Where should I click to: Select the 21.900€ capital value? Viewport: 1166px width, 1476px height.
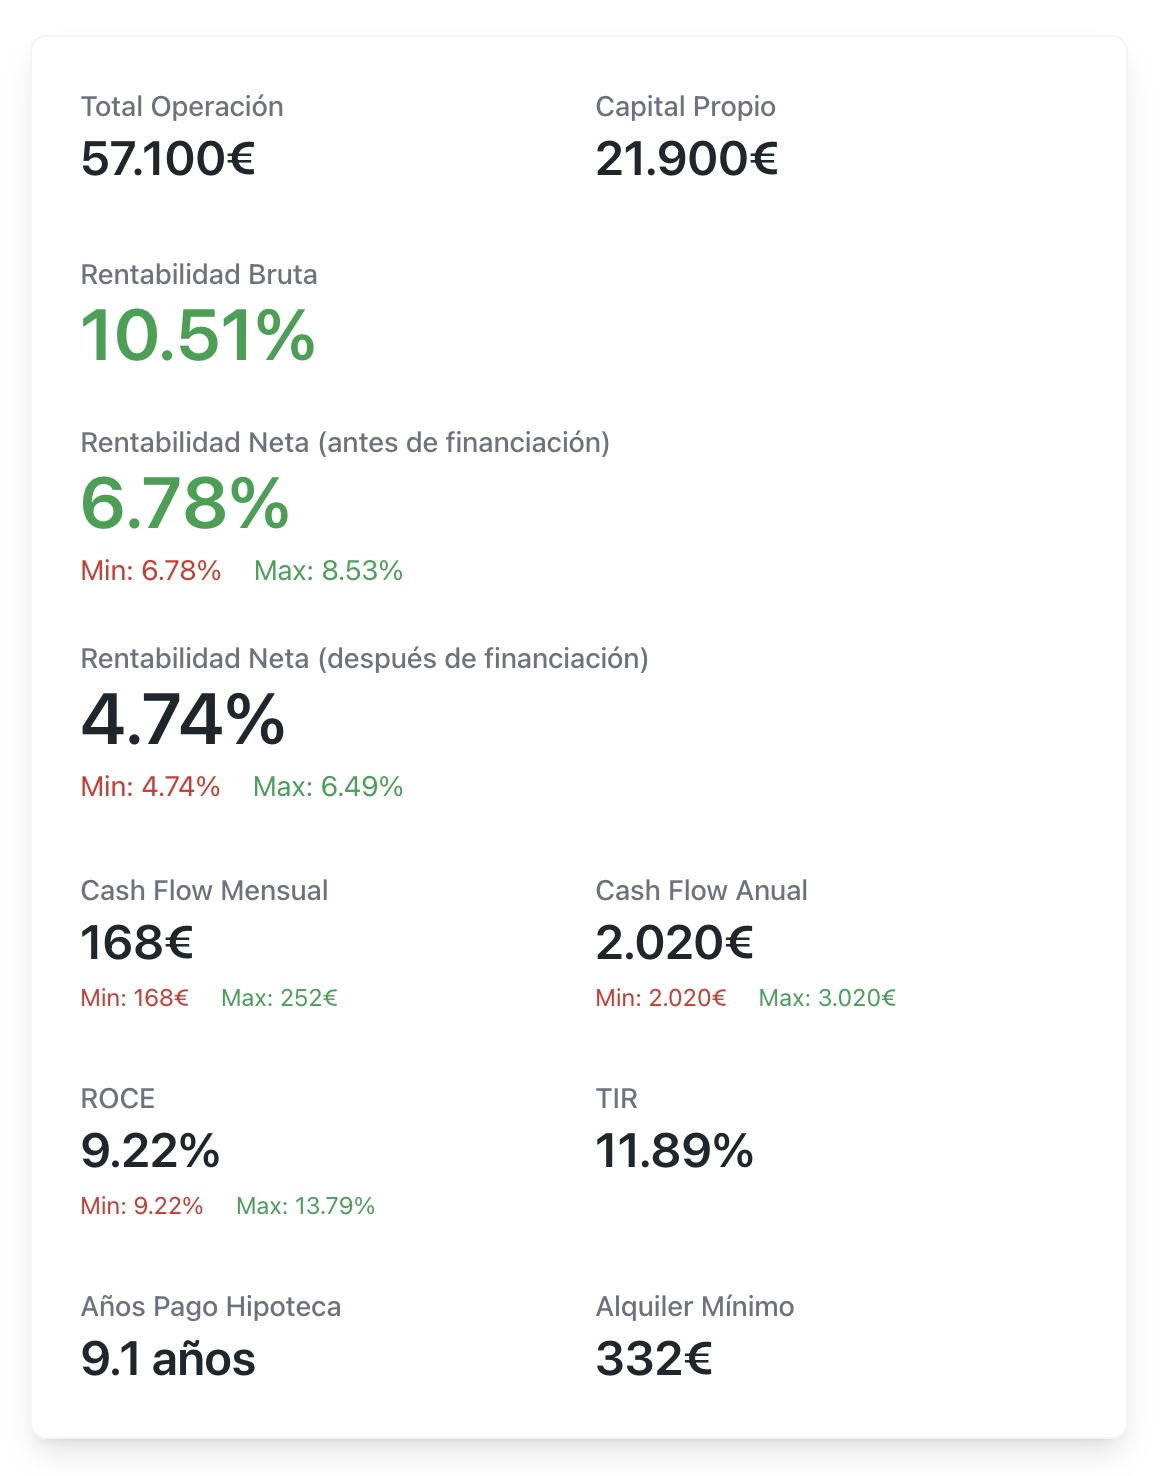click(x=686, y=158)
